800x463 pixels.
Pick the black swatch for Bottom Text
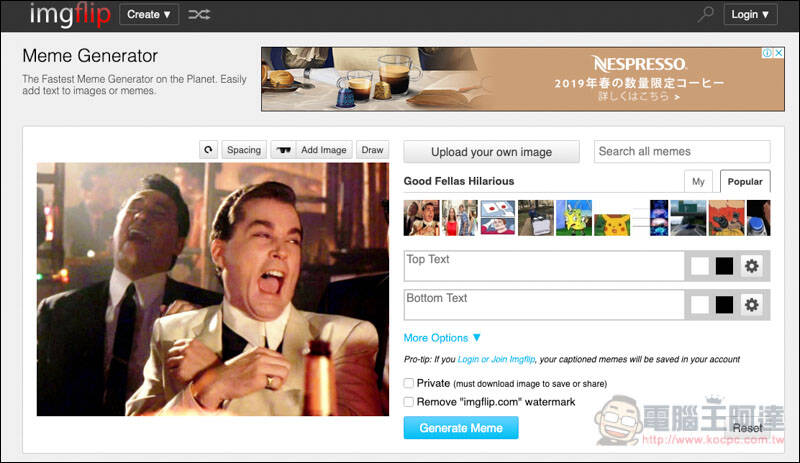point(724,305)
